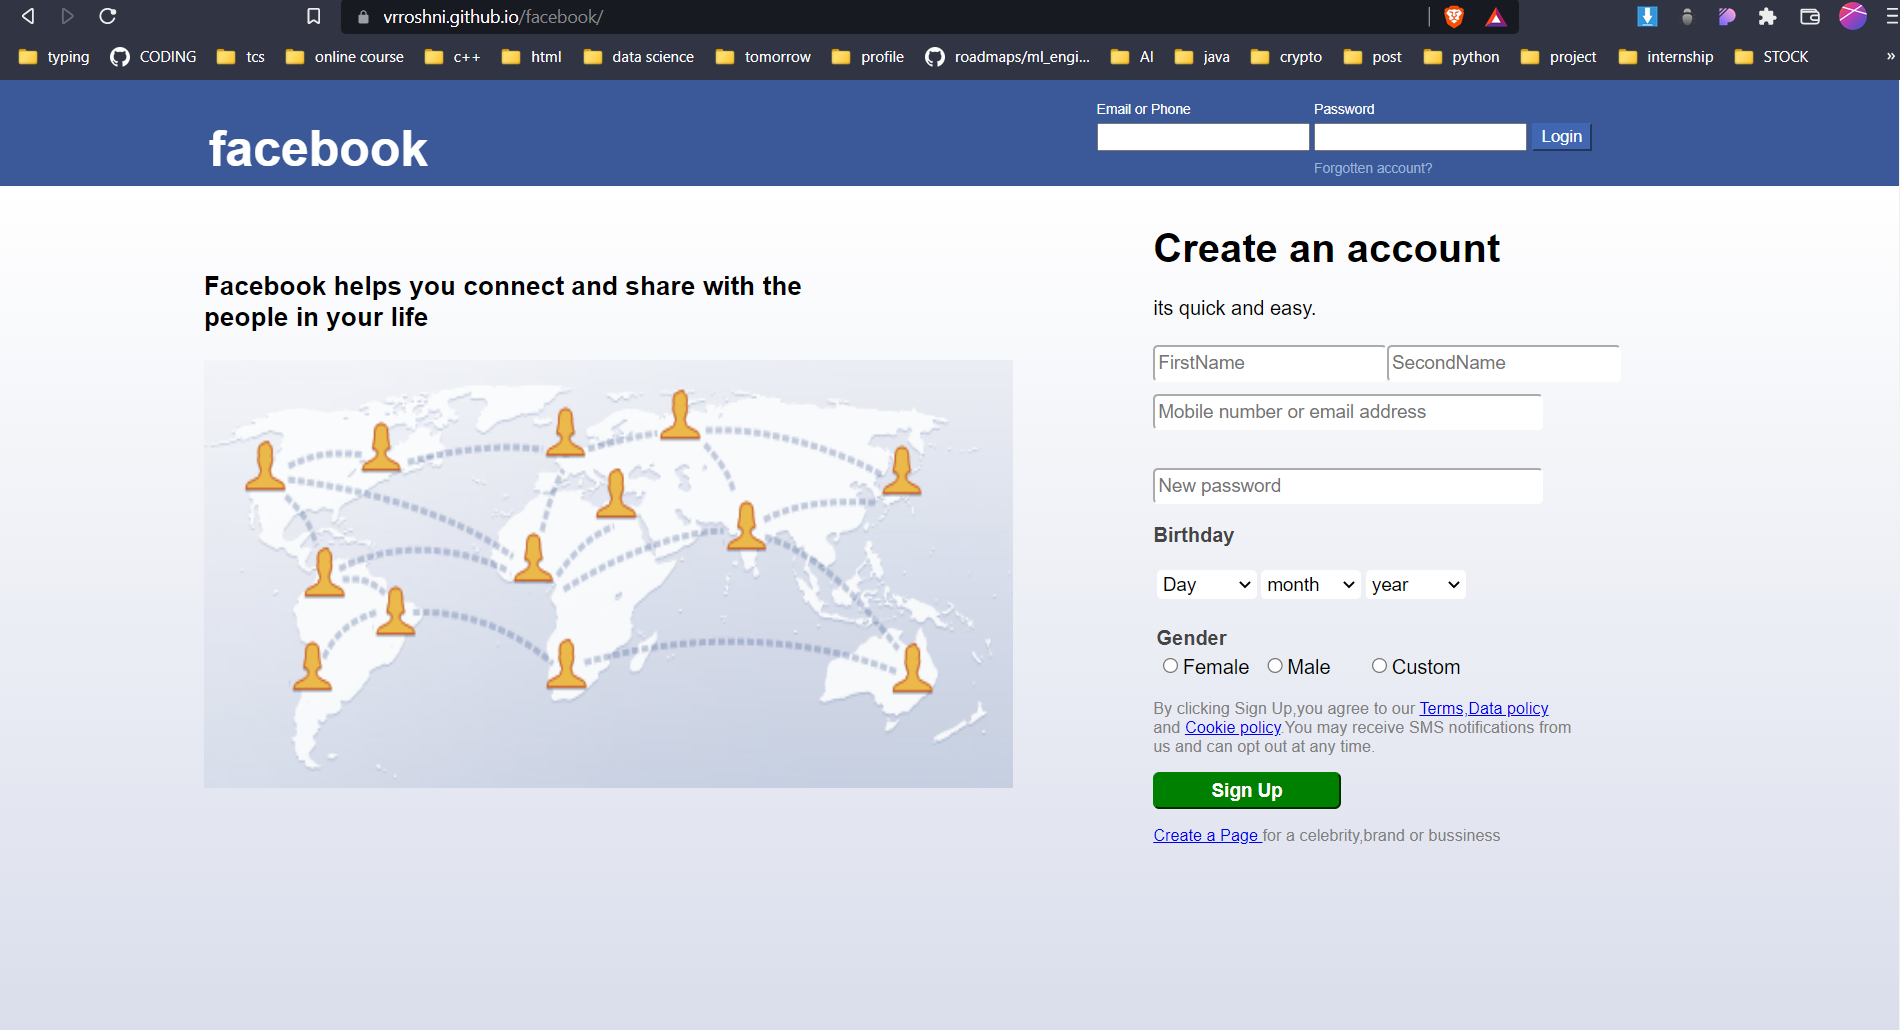Open the python bookmarks folder
This screenshot has width=1900, height=1030.
click(1462, 57)
